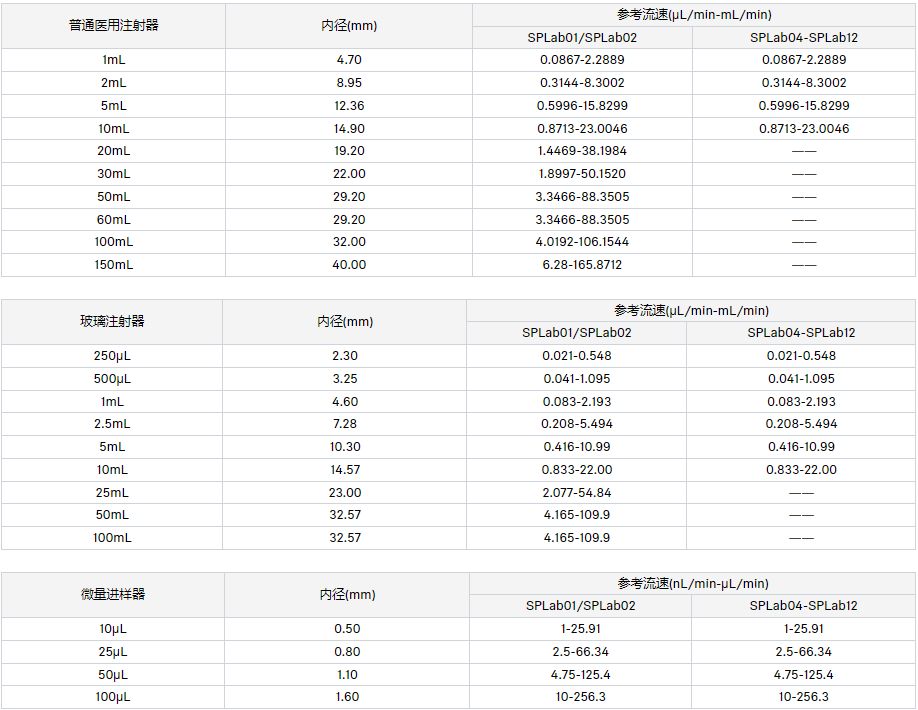Screen dimensions: 918x710
Task: Select the 2.5mL row label
Action: click(112, 424)
